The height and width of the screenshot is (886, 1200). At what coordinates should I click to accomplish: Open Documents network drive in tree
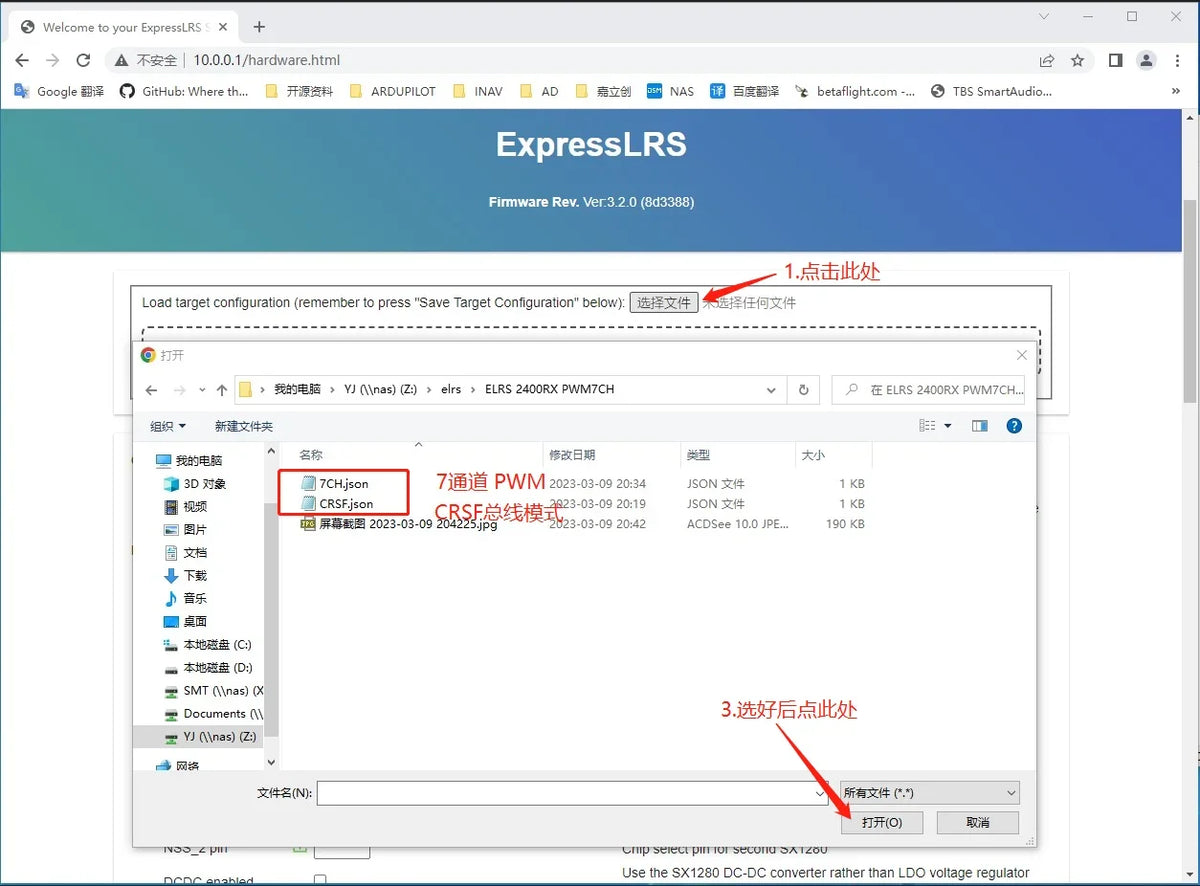pos(213,714)
